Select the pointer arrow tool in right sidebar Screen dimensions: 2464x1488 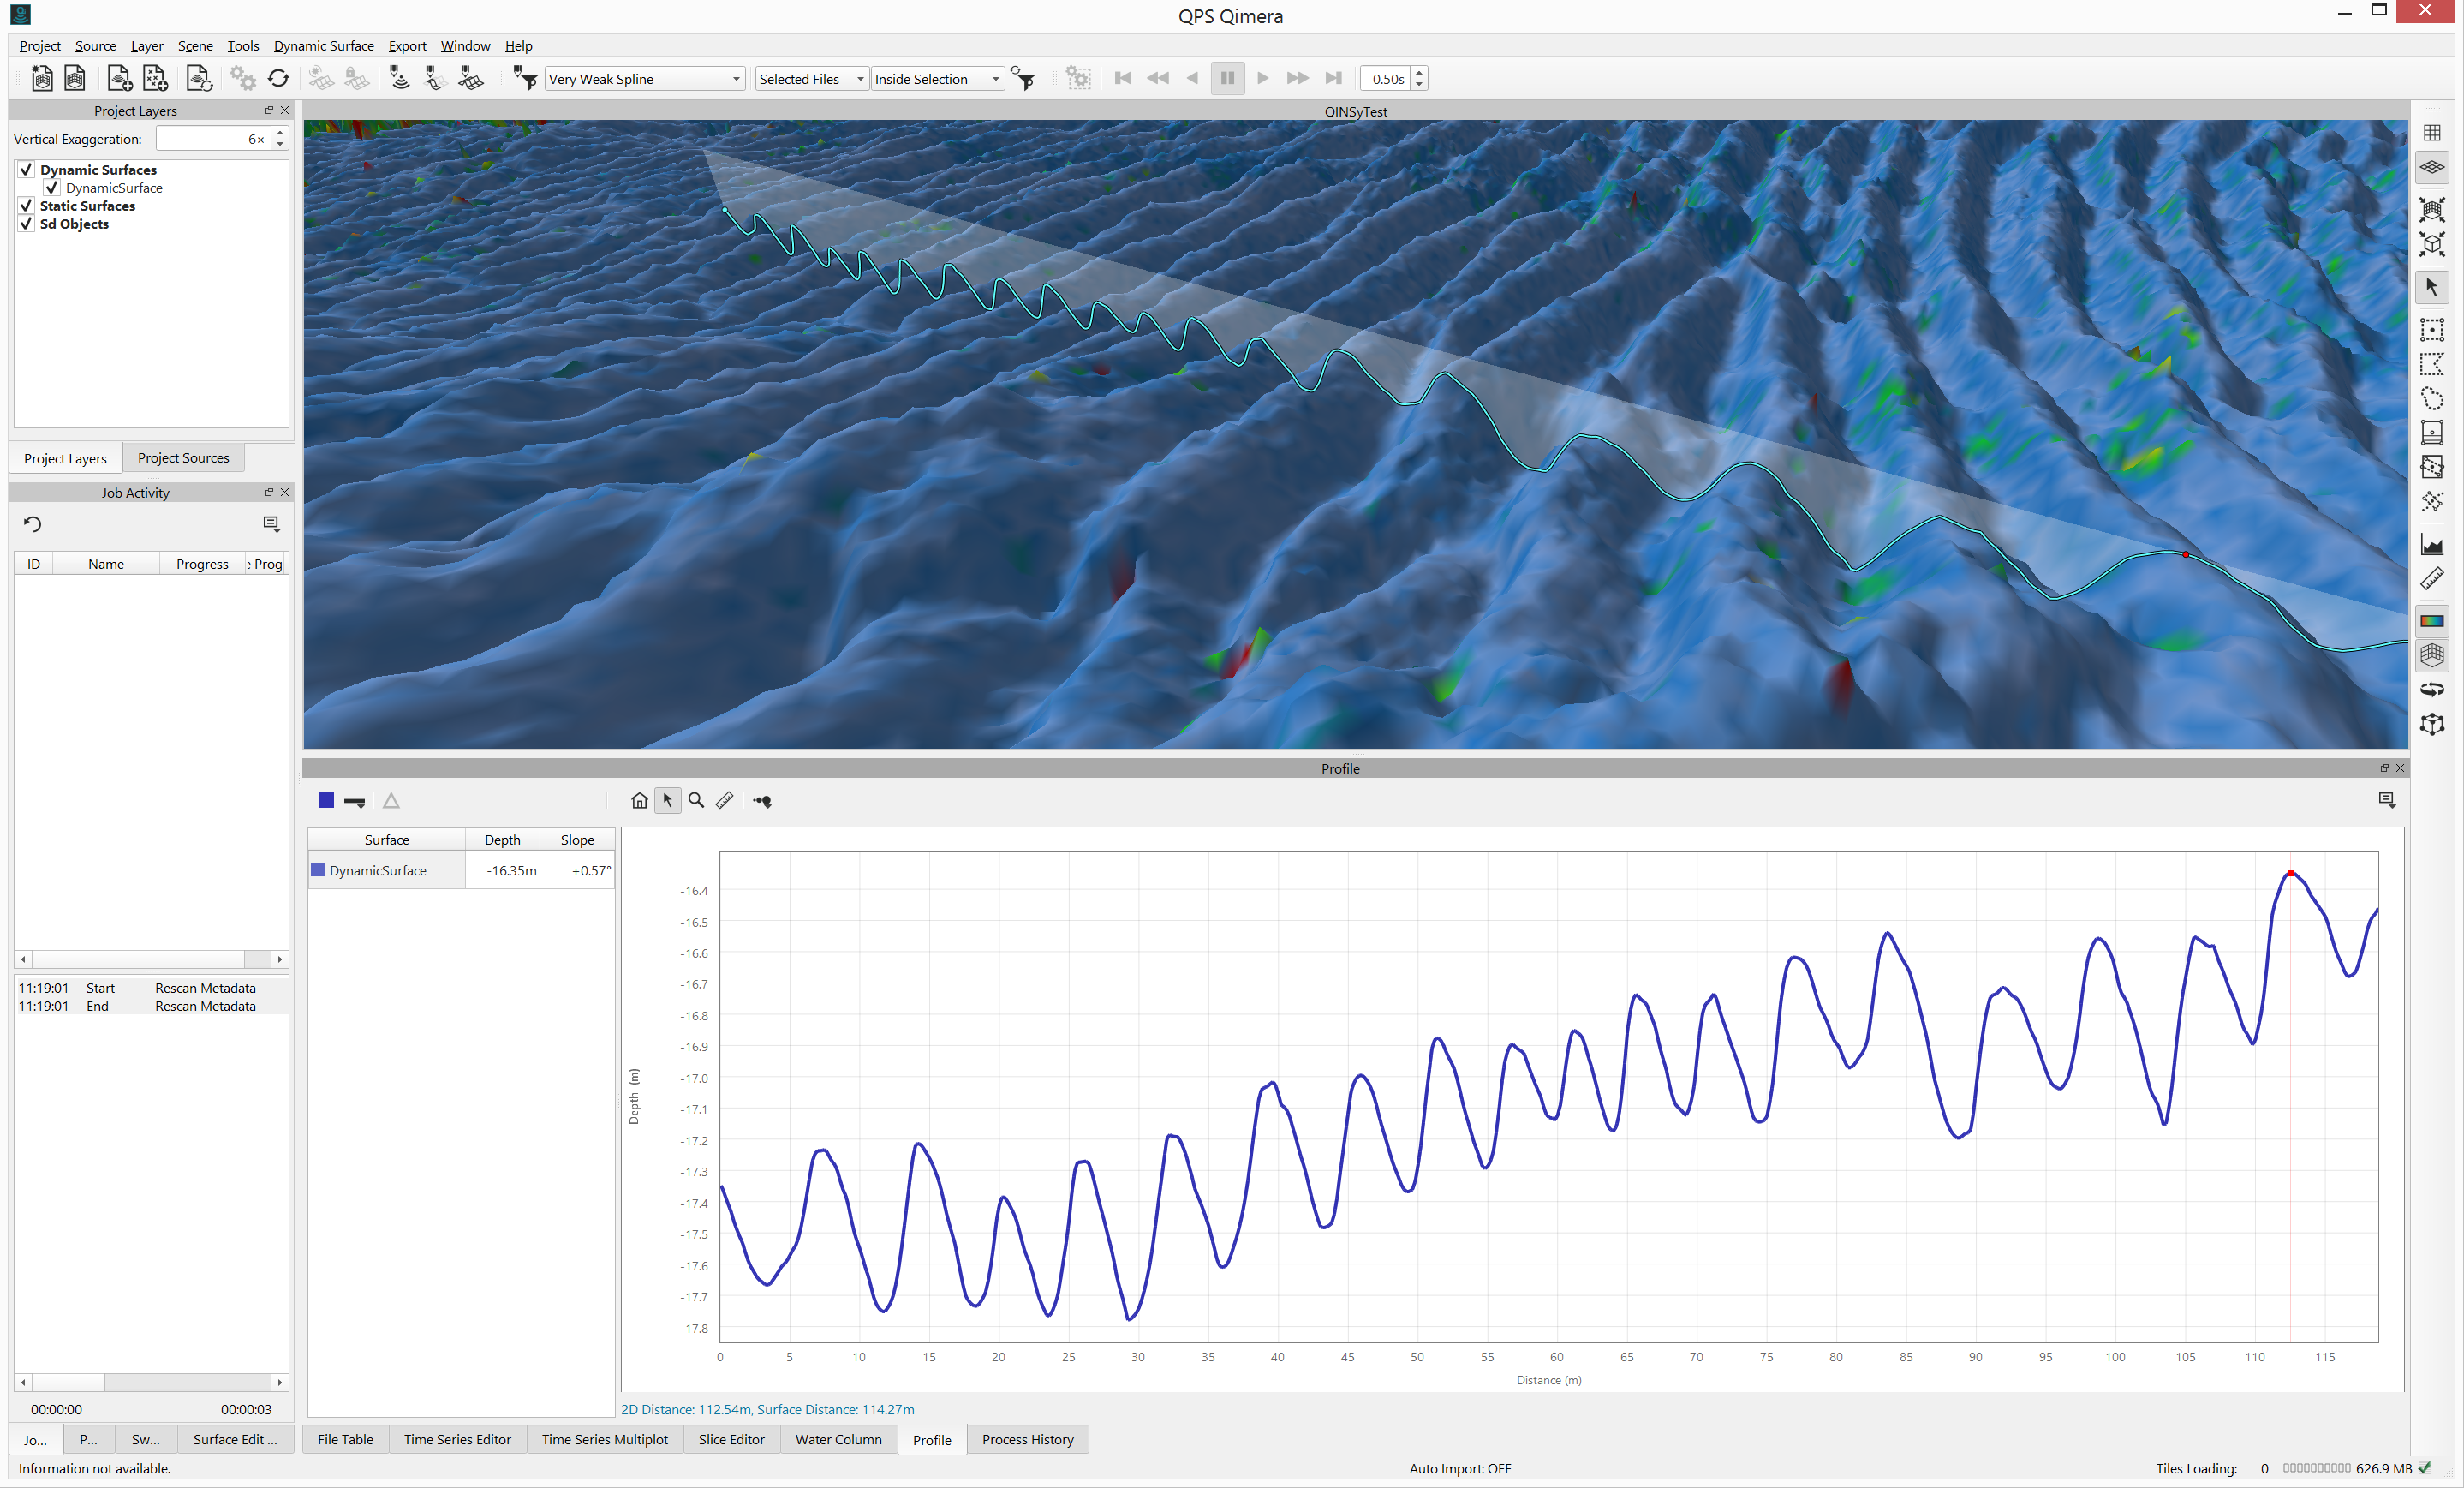coord(2431,287)
